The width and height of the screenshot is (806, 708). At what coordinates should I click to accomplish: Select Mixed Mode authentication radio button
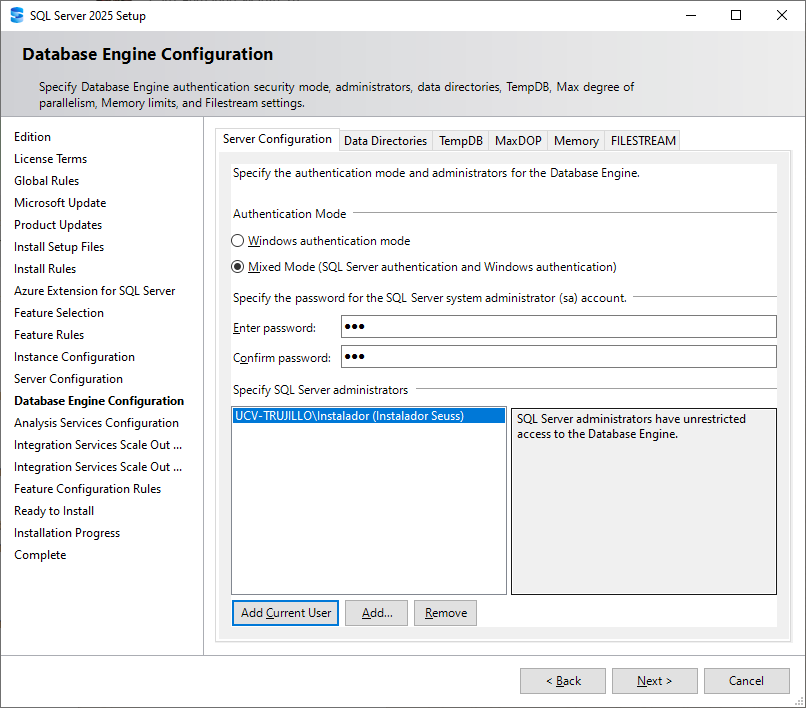coord(237,267)
